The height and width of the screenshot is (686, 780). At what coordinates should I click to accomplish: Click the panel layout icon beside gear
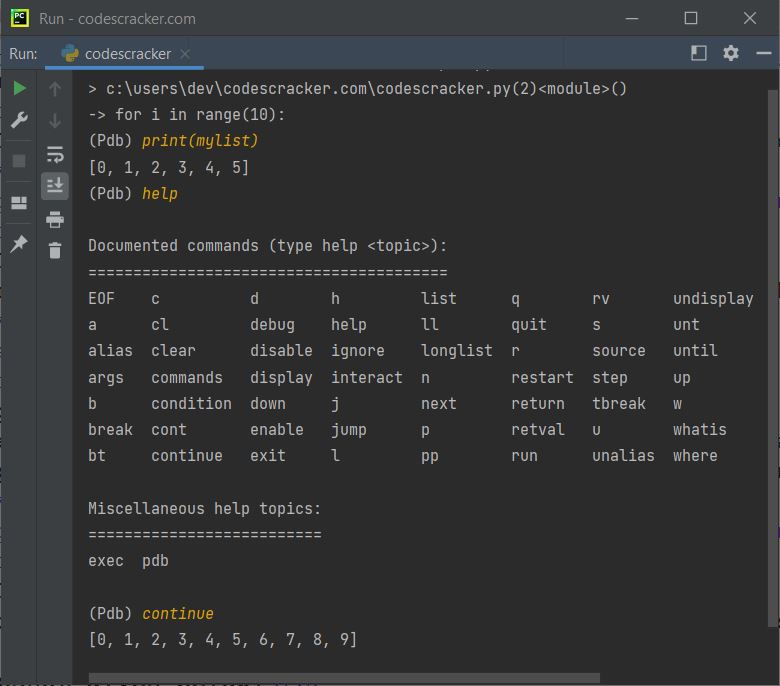pyautogui.click(x=698, y=53)
